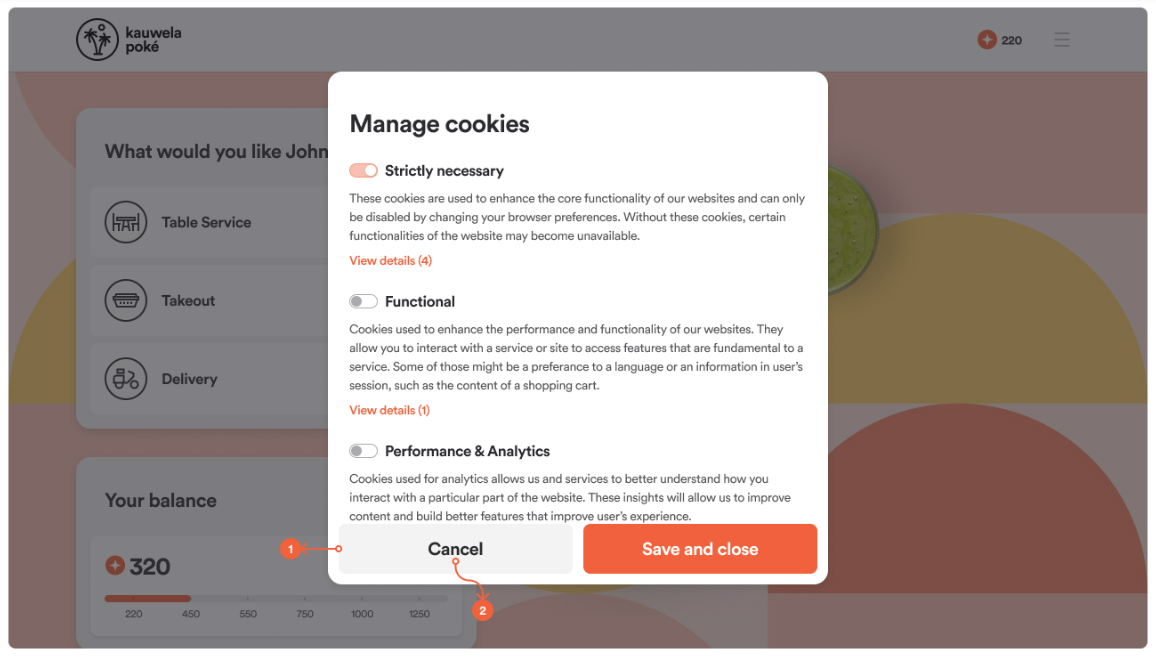Expand View details (4) for necessary cookies
The width and height of the screenshot is (1156, 657).
point(390,260)
